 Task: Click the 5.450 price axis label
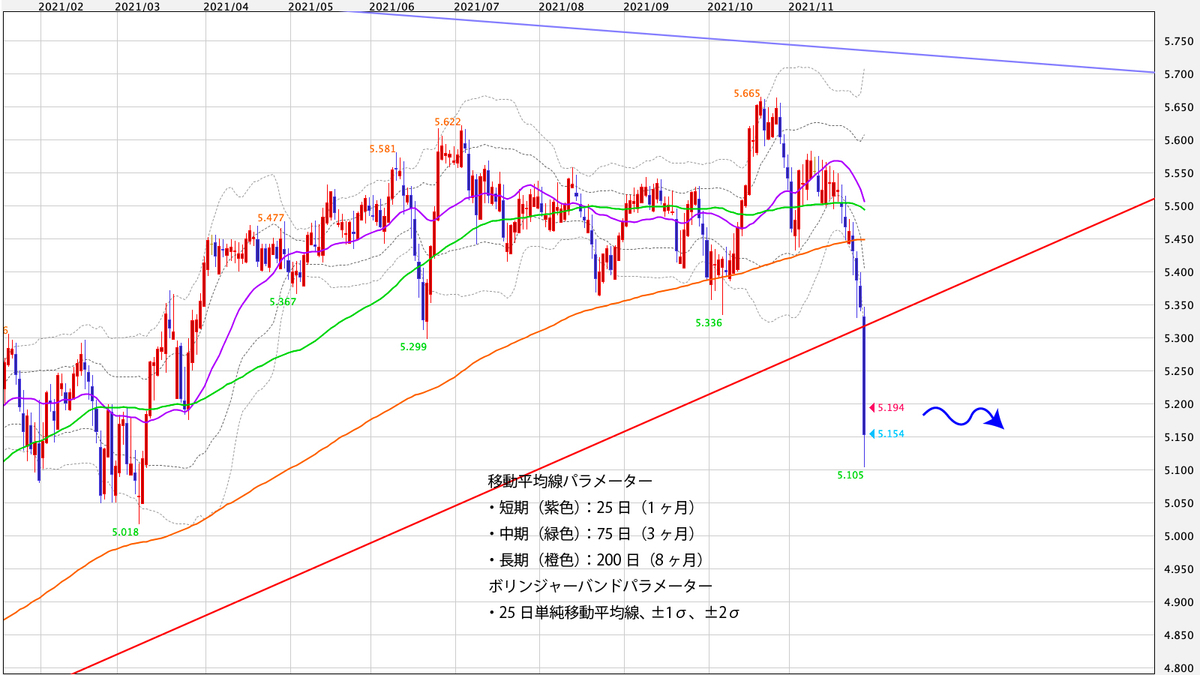coord(1179,239)
